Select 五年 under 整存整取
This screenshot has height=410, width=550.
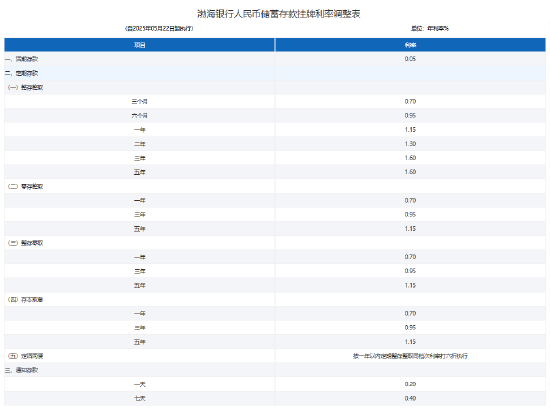click(140, 172)
